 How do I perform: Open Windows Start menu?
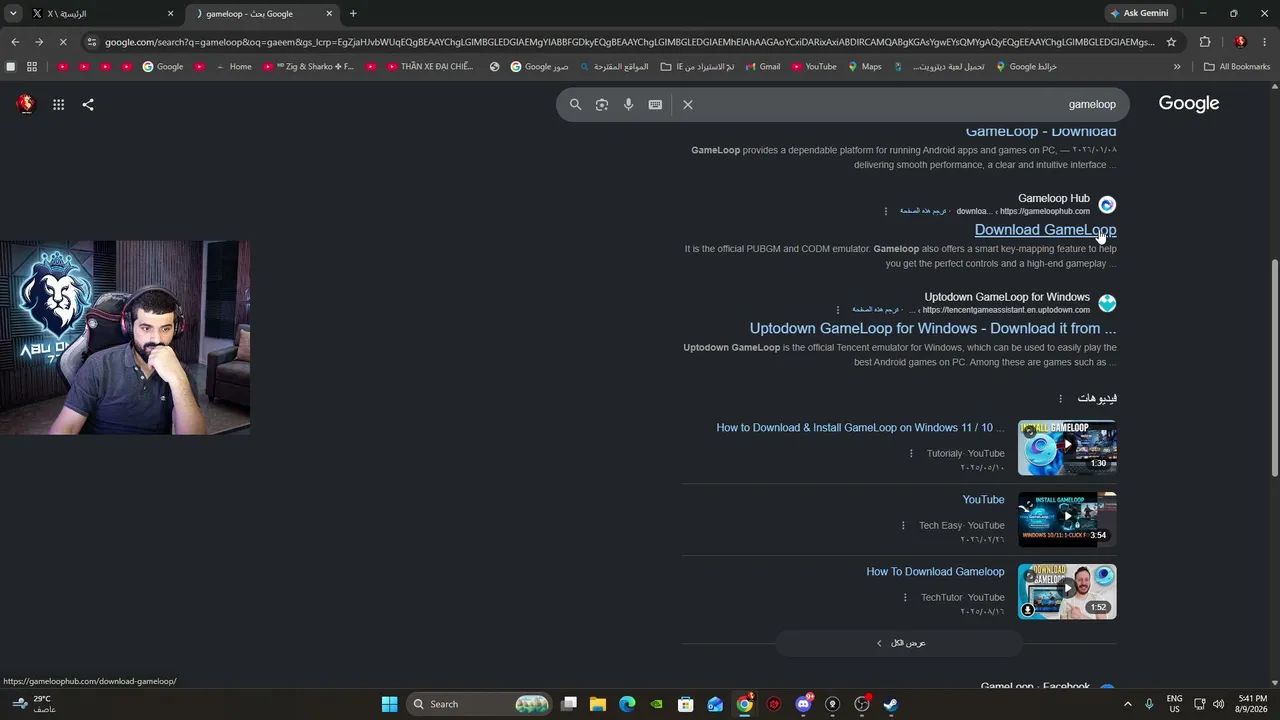point(389,704)
